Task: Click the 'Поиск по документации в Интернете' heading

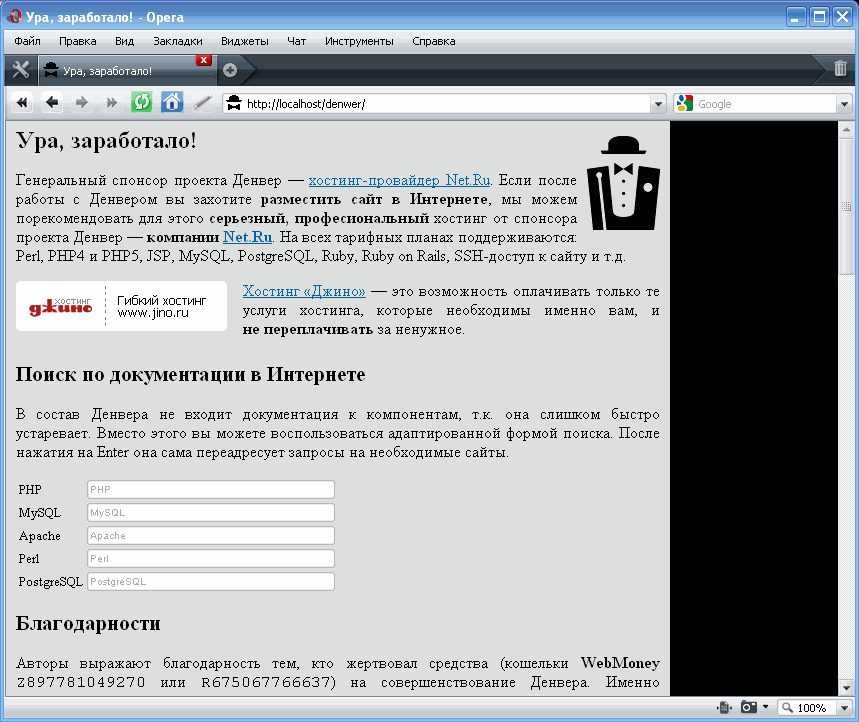Action: pos(190,375)
